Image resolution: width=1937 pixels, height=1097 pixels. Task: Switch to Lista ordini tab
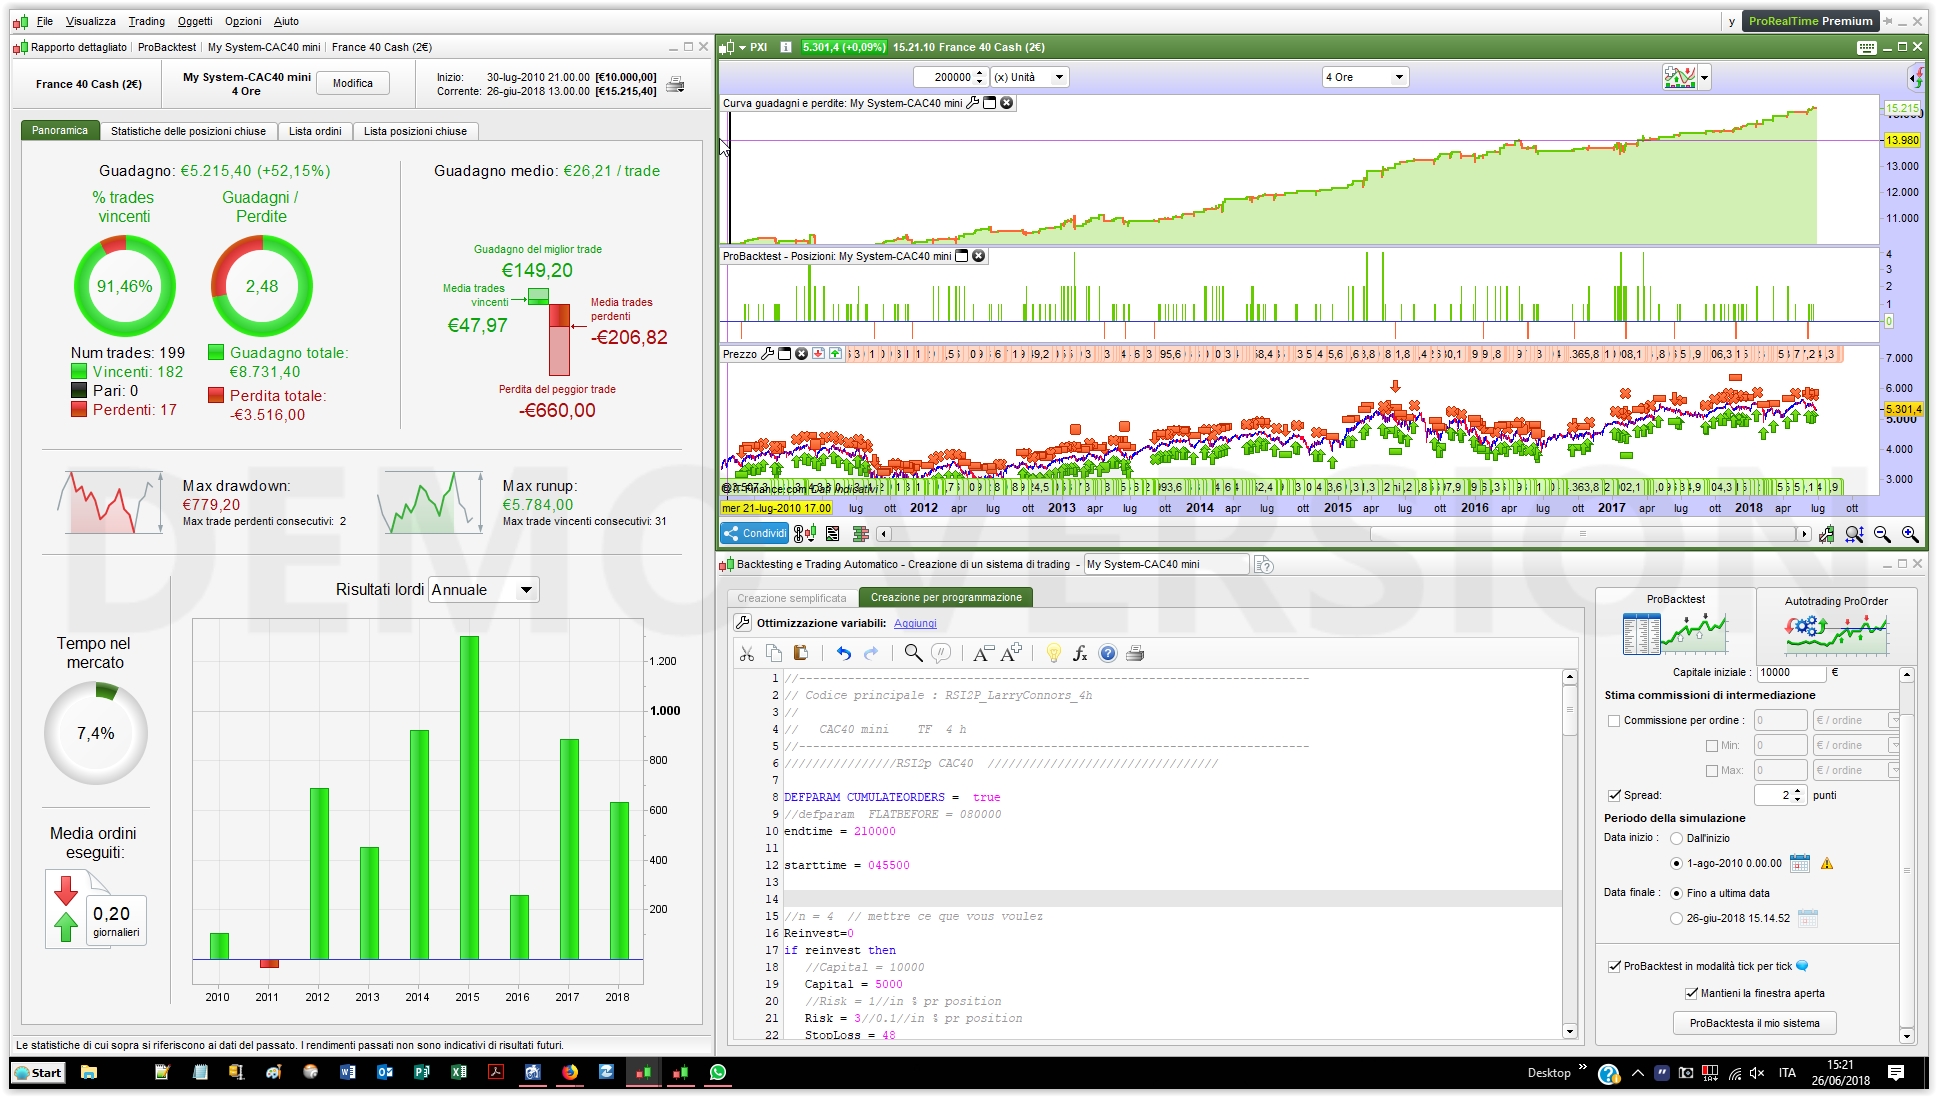pos(315,131)
